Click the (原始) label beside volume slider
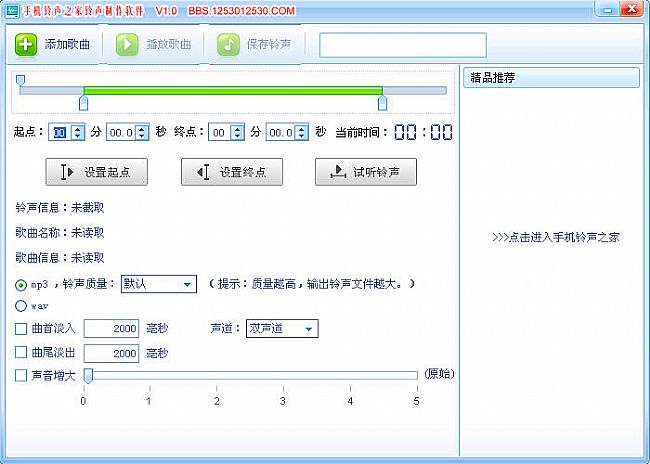The height and width of the screenshot is (464, 650). 439,374
